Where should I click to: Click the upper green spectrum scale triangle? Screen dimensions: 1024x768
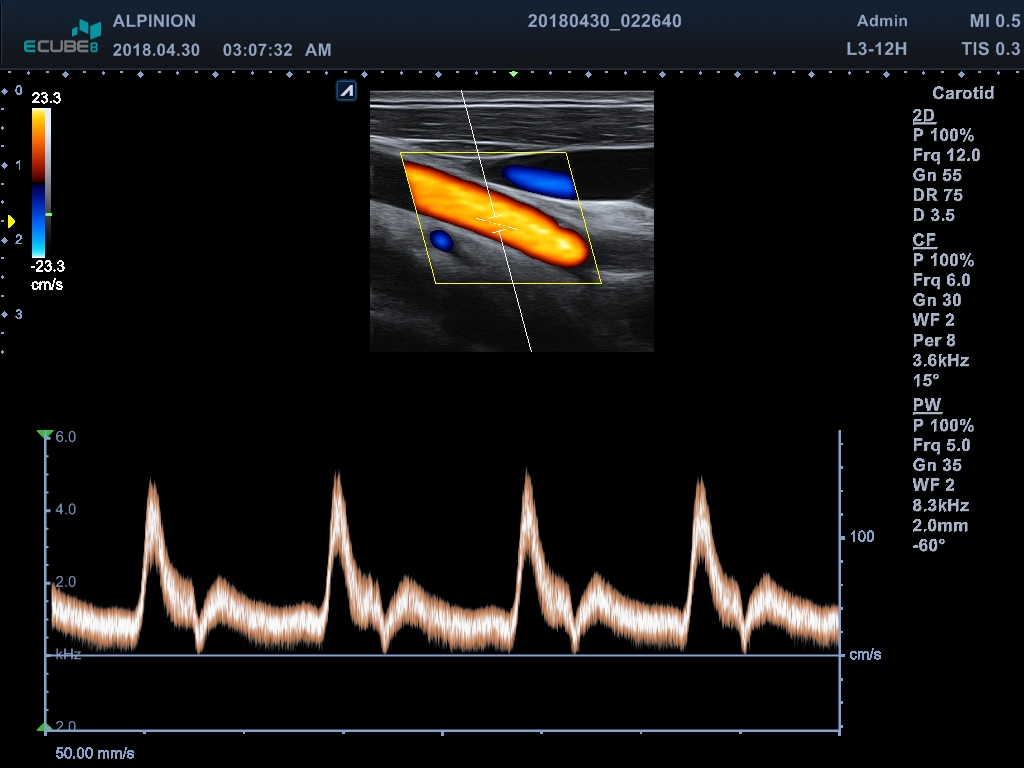pyautogui.click(x=44, y=435)
